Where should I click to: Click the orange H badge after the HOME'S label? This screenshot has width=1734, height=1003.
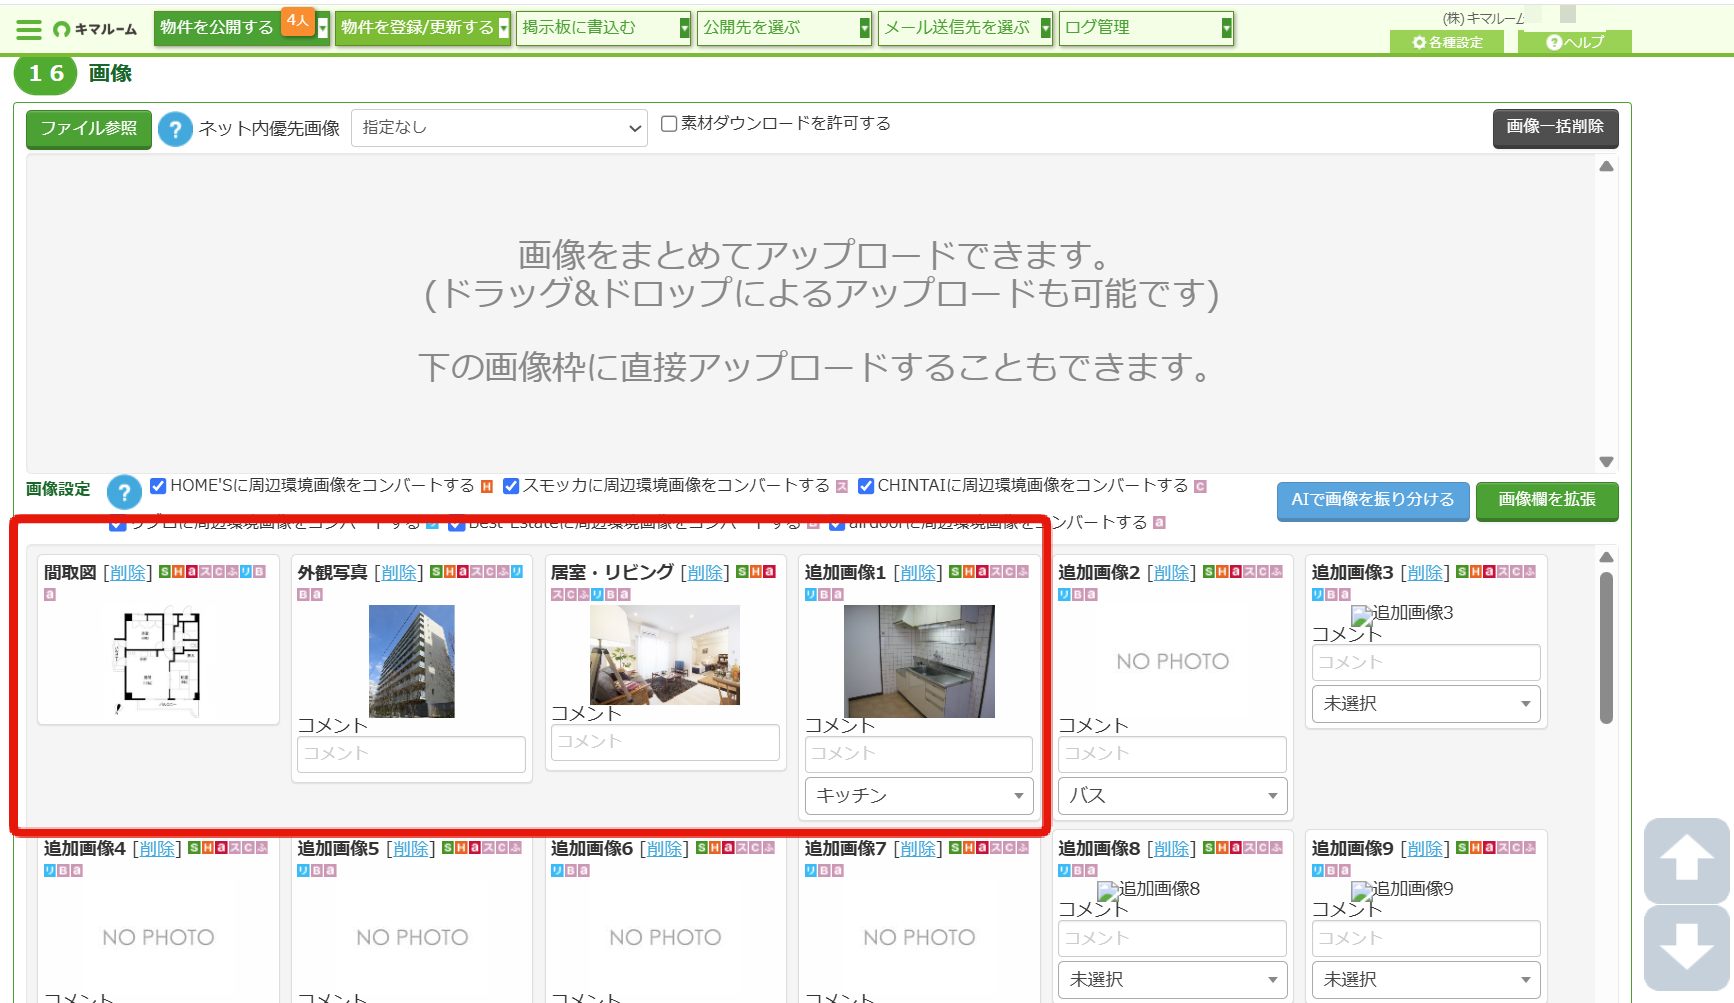pos(487,487)
